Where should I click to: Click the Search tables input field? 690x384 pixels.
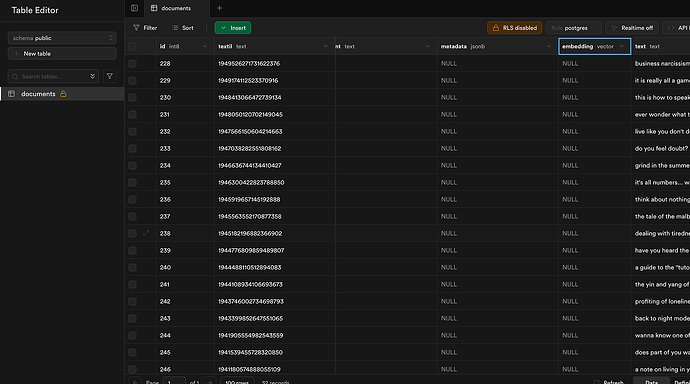pyautogui.click(x=54, y=76)
